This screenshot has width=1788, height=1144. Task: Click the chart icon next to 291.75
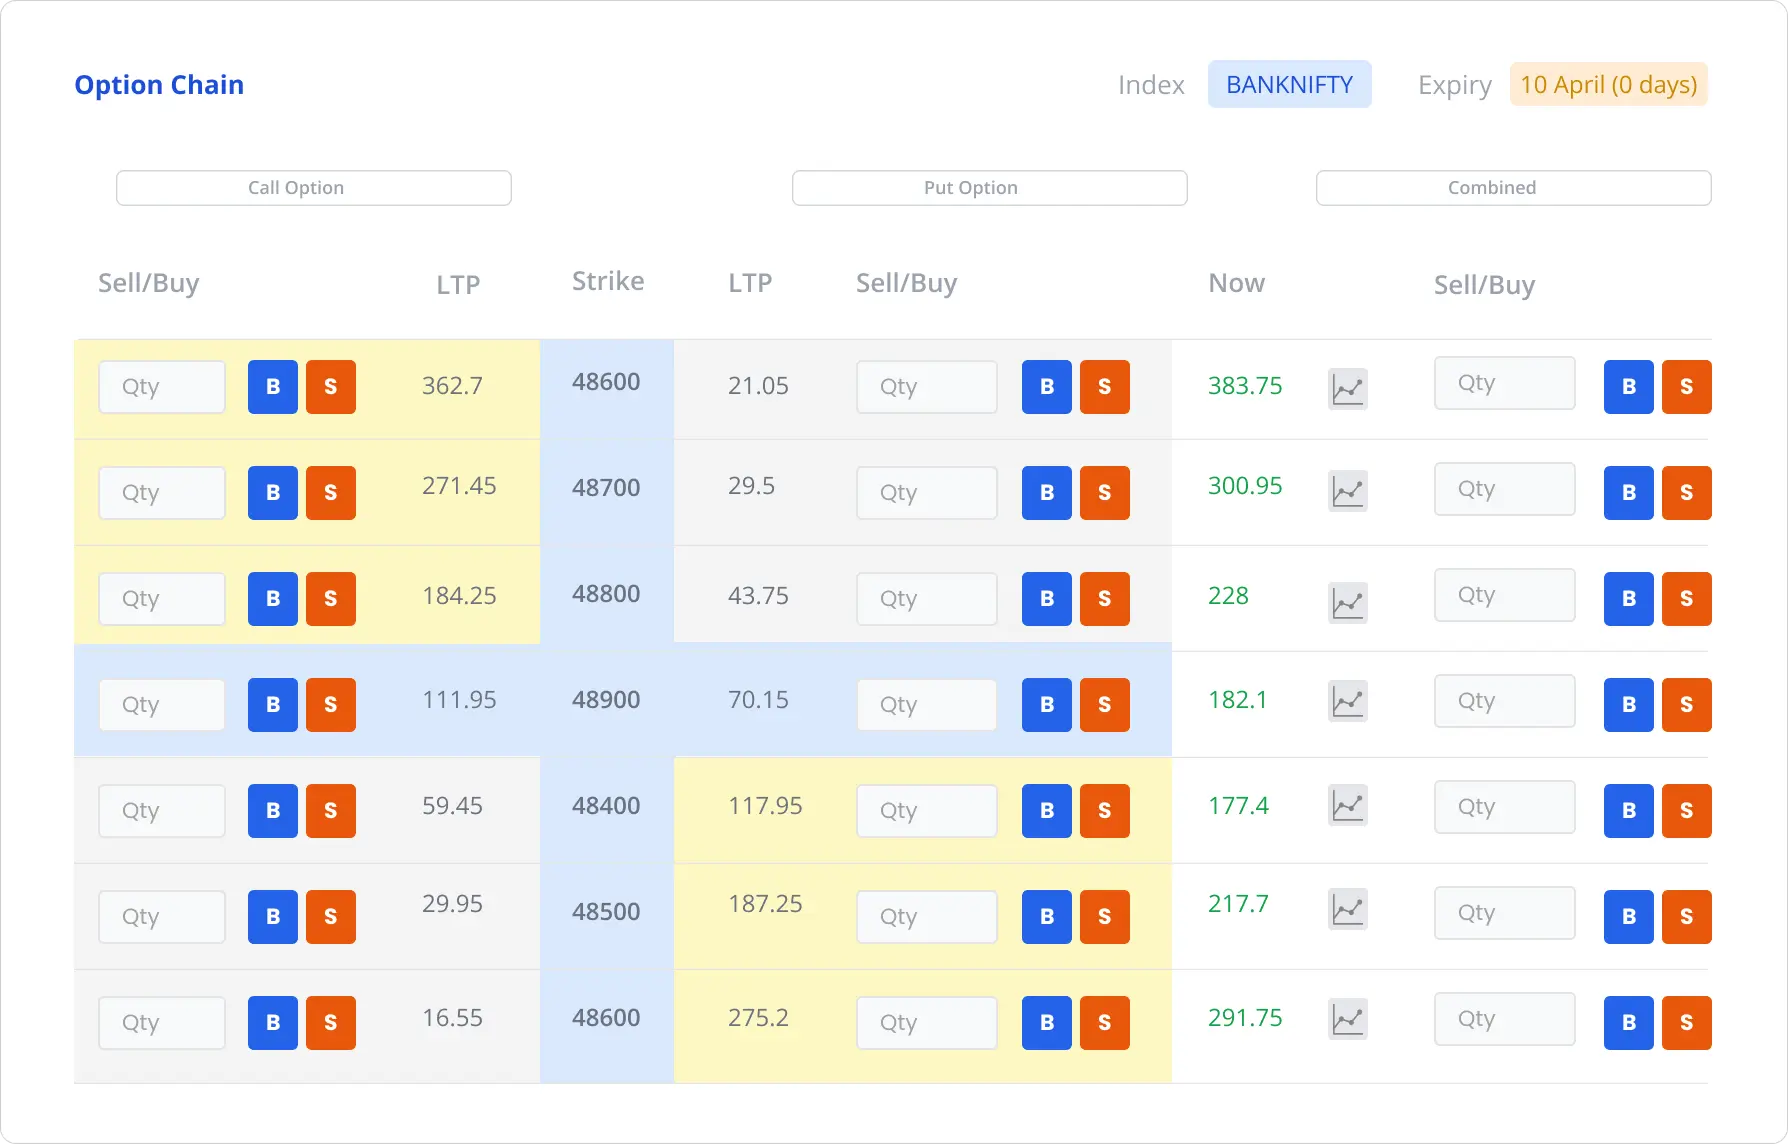(x=1348, y=1018)
